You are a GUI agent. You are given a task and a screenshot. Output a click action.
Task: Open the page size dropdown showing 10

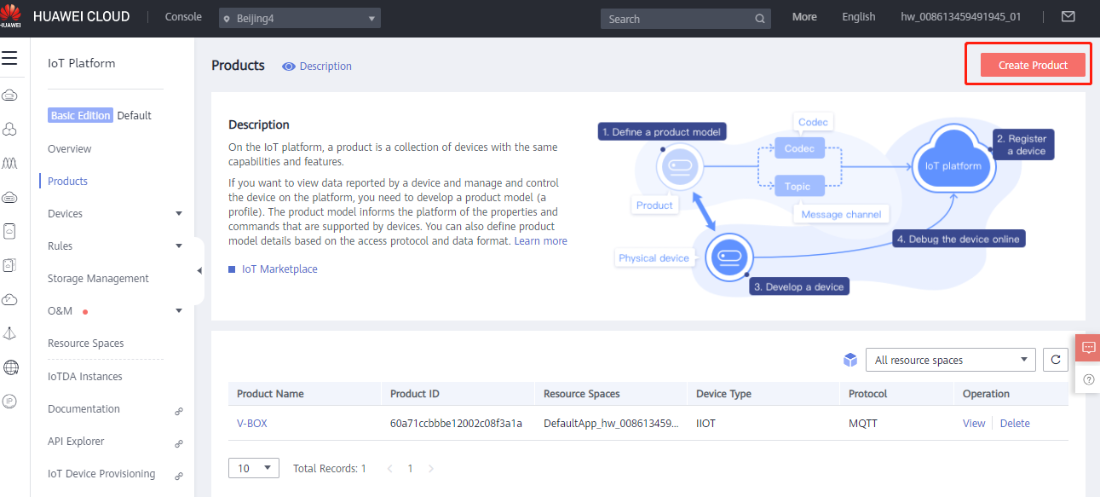coord(254,468)
